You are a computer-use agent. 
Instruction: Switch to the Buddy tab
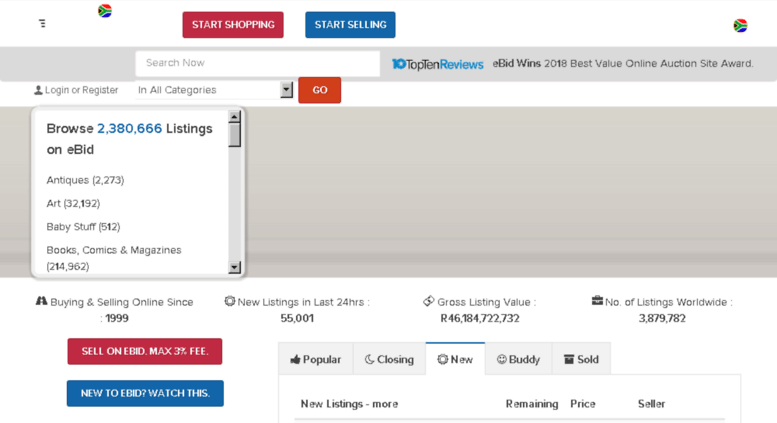coord(518,359)
